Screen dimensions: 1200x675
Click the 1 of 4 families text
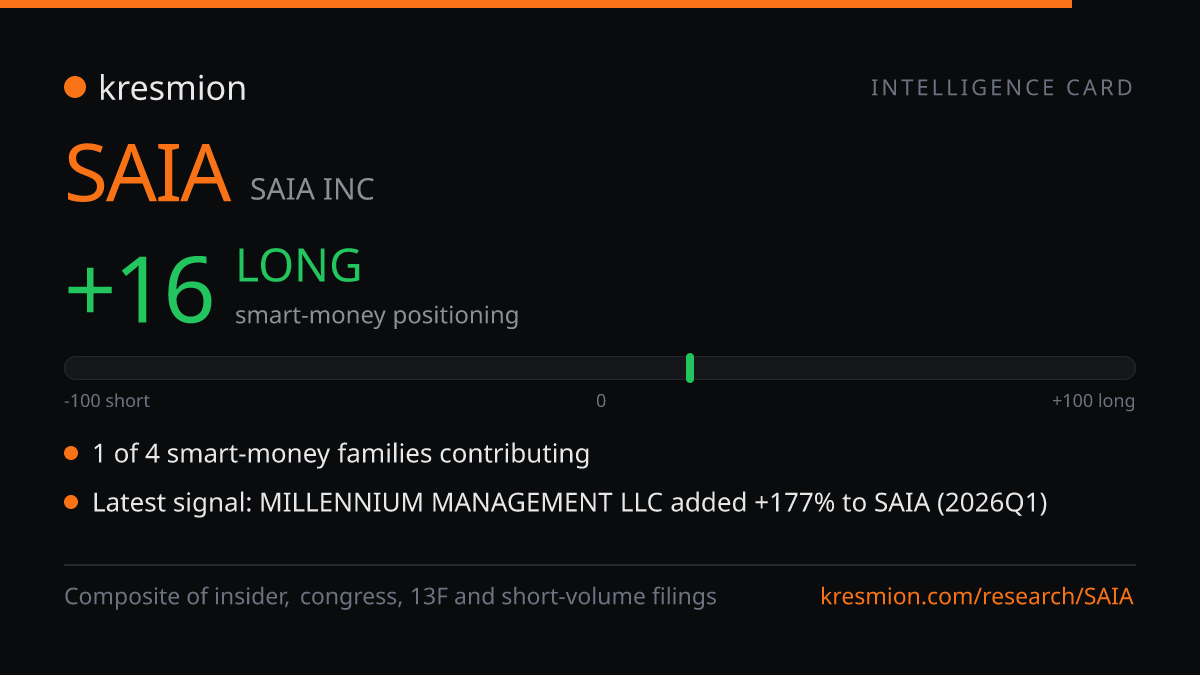point(341,454)
